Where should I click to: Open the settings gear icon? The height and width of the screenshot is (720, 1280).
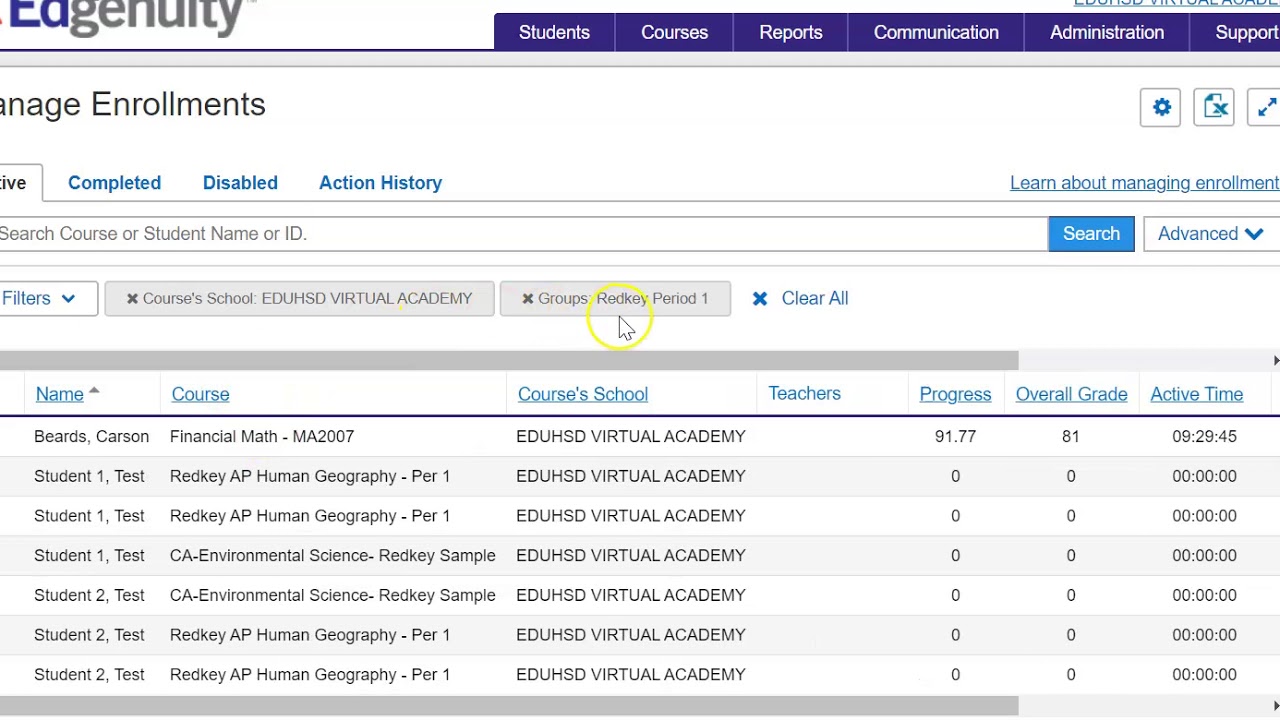(x=1161, y=107)
